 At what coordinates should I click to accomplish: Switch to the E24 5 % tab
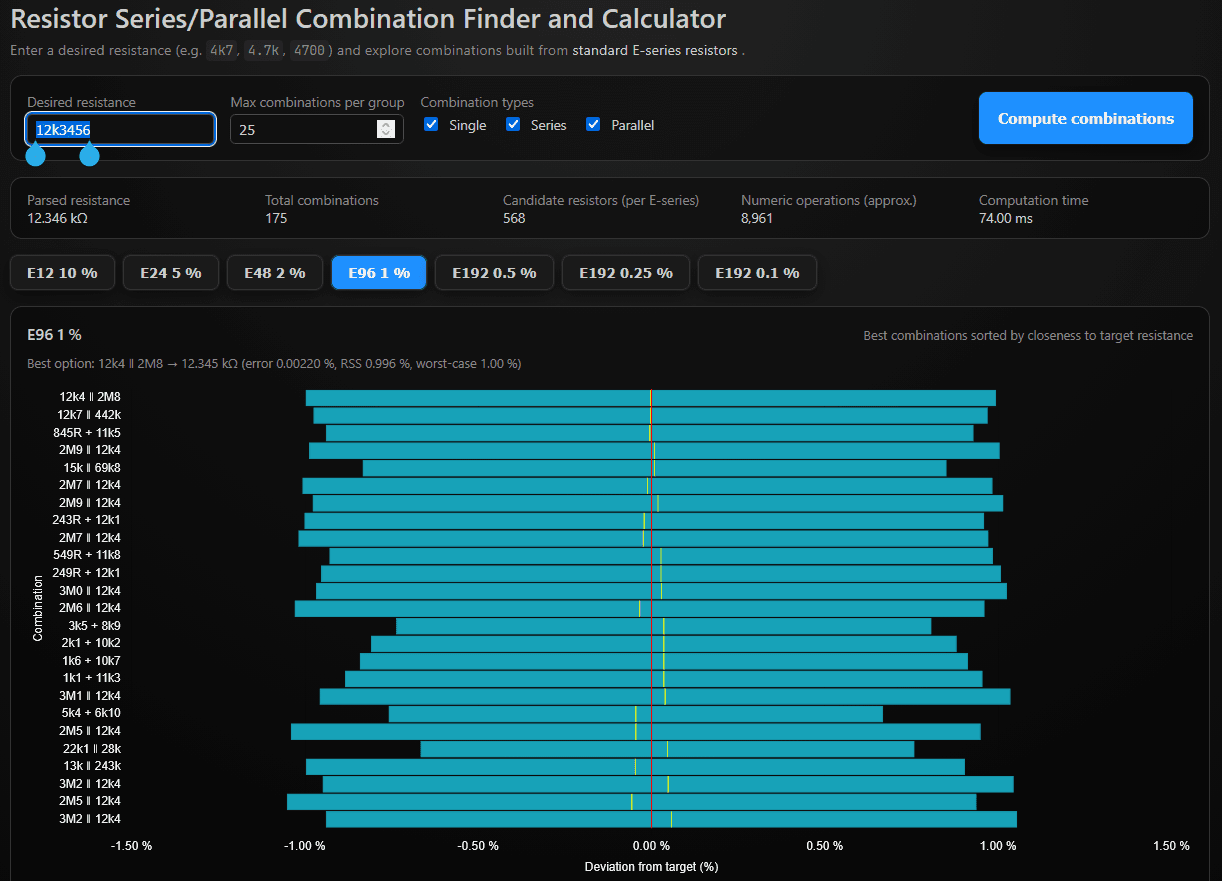[x=170, y=272]
